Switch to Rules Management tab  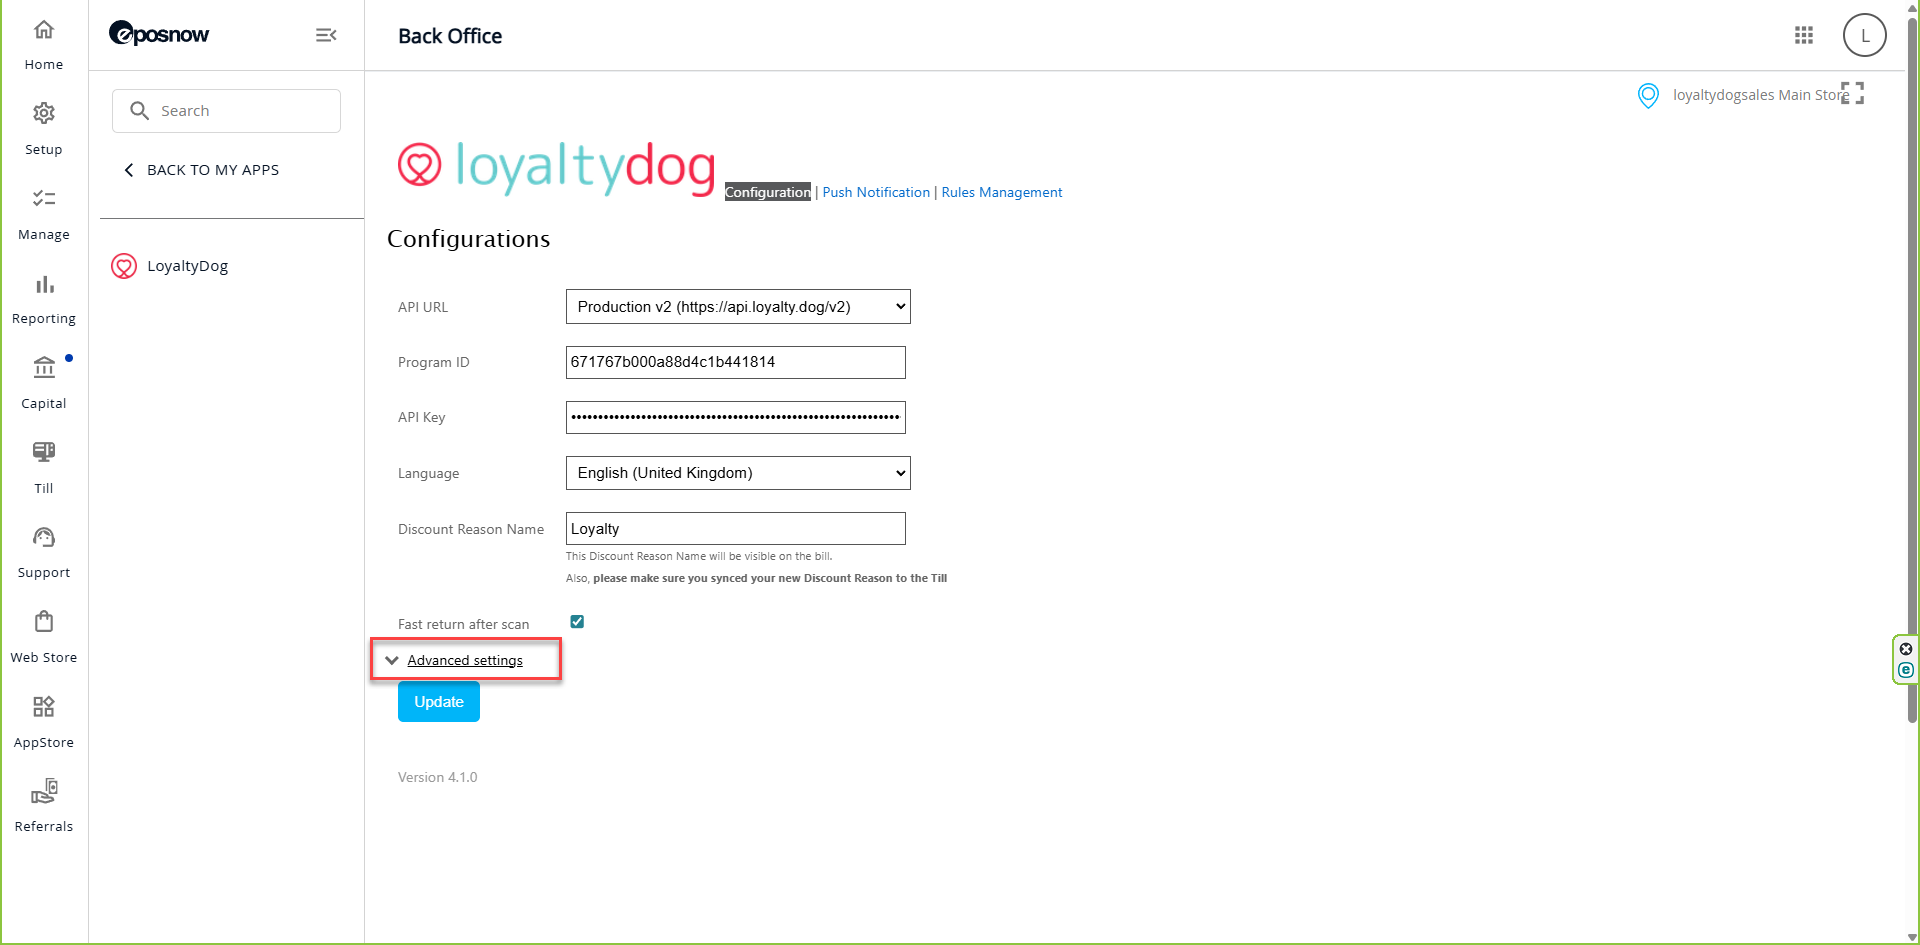coord(1002,192)
